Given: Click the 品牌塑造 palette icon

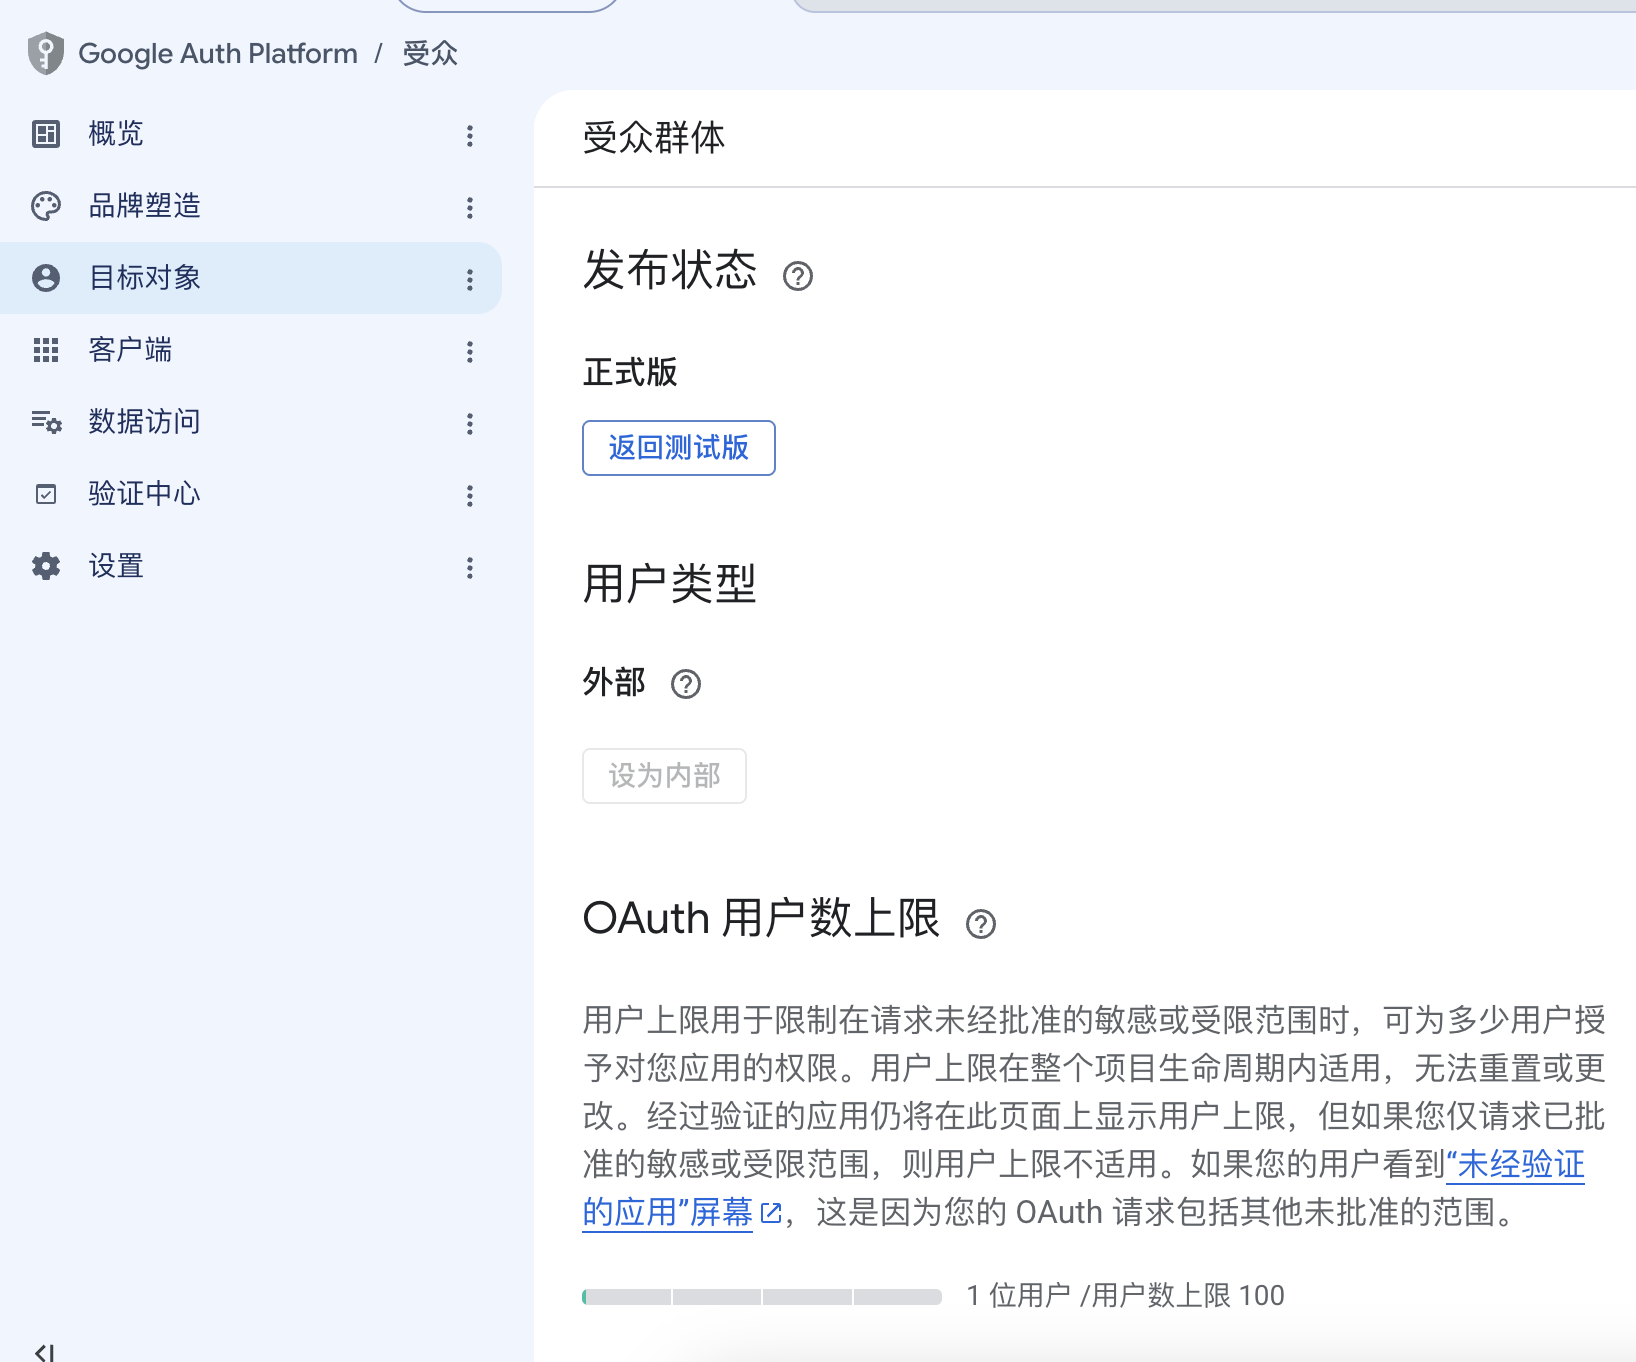Looking at the screenshot, I should pos(46,206).
